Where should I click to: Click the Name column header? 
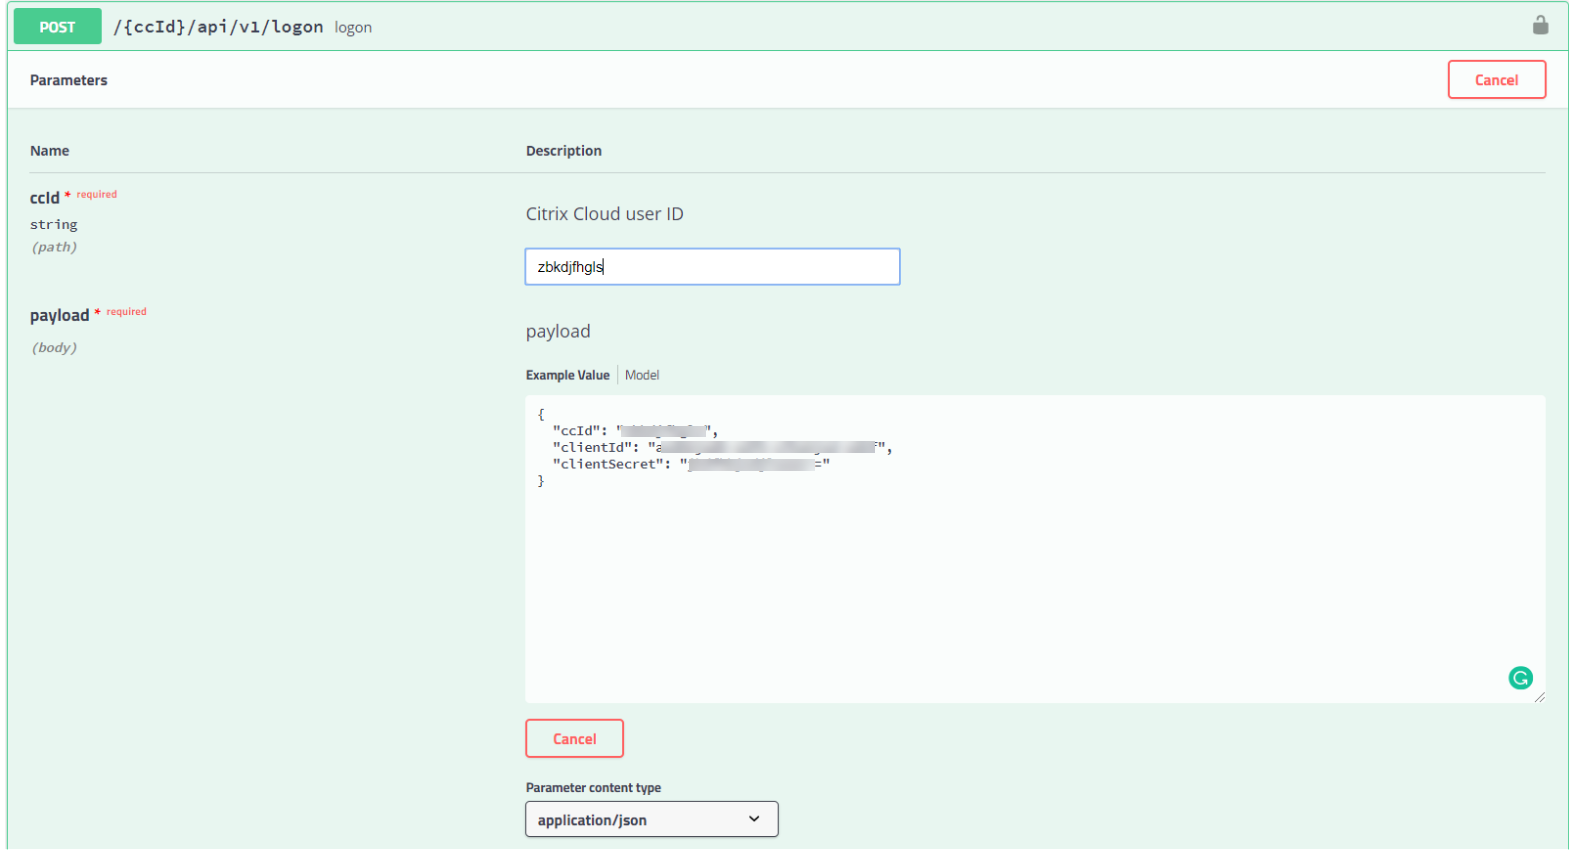click(49, 151)
